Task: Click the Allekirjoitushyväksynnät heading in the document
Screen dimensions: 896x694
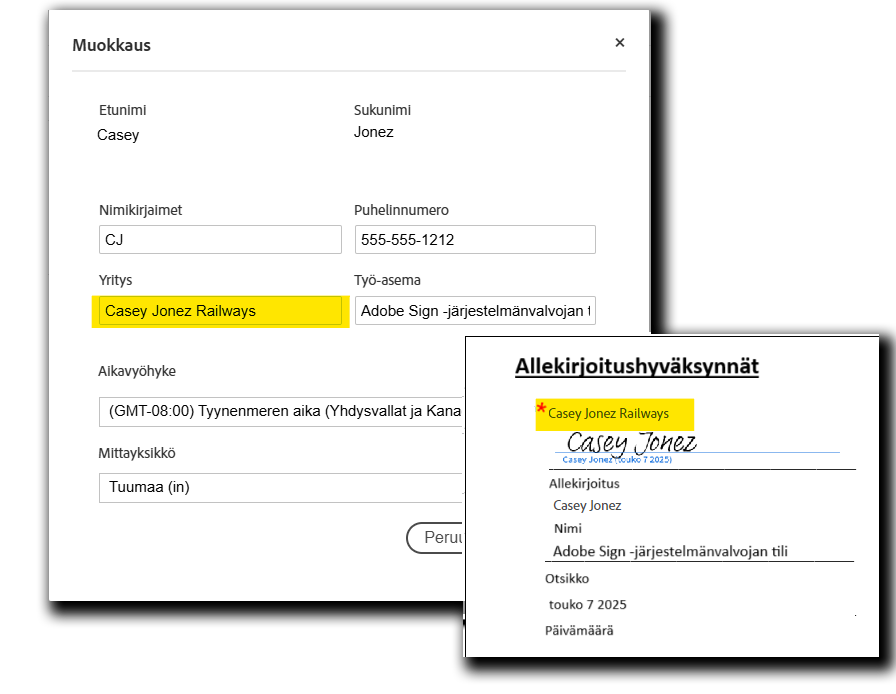Action: point(637,366)
